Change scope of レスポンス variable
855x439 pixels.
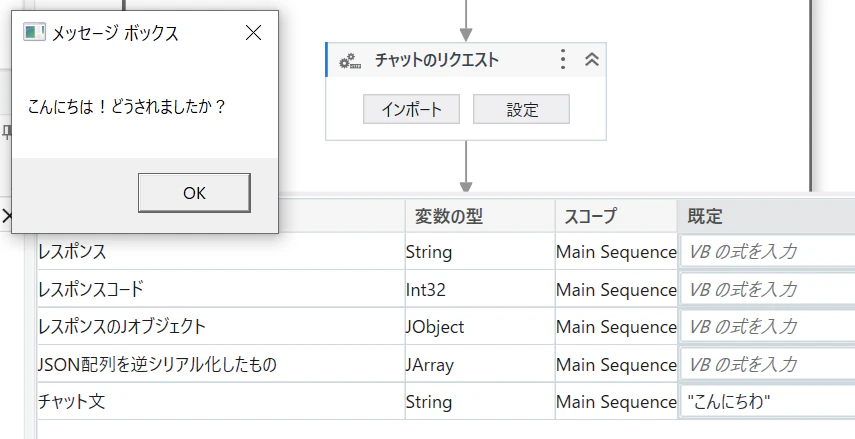pos(616,252)
